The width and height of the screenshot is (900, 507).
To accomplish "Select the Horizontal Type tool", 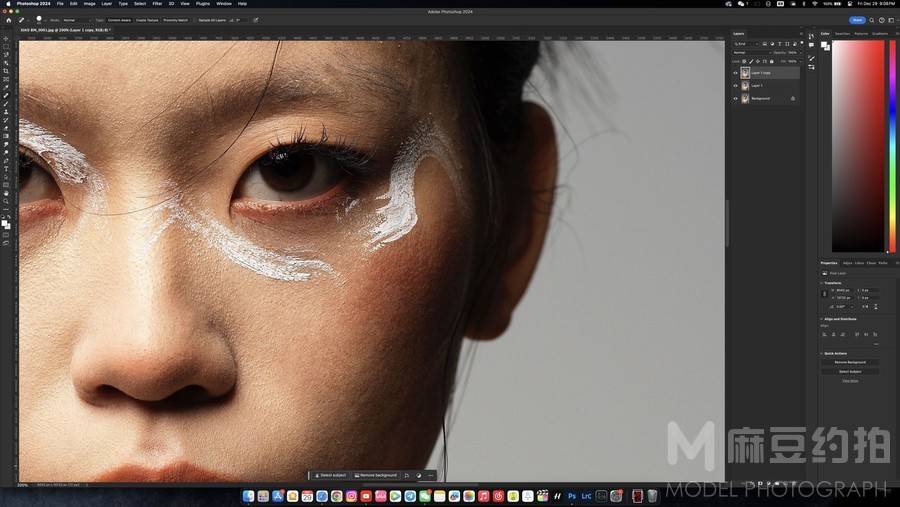I will point(6,168).
